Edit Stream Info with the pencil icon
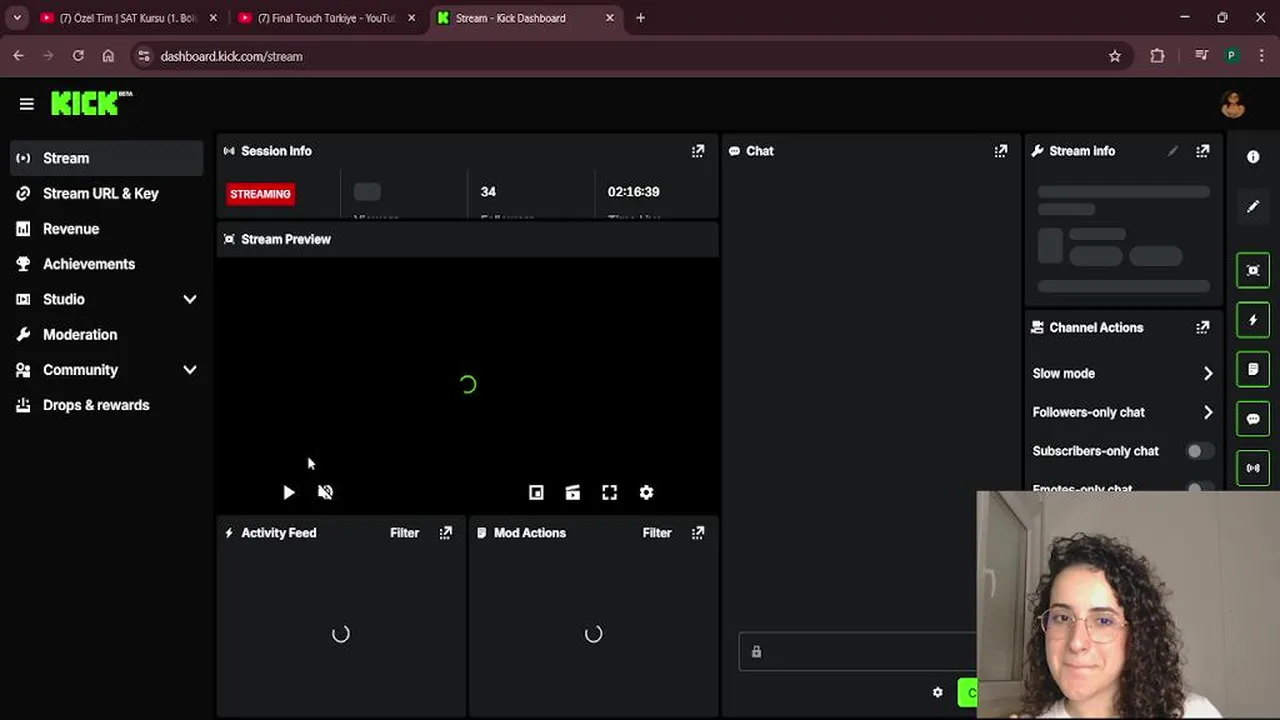1280x720 pixels. pos(1173,151)
